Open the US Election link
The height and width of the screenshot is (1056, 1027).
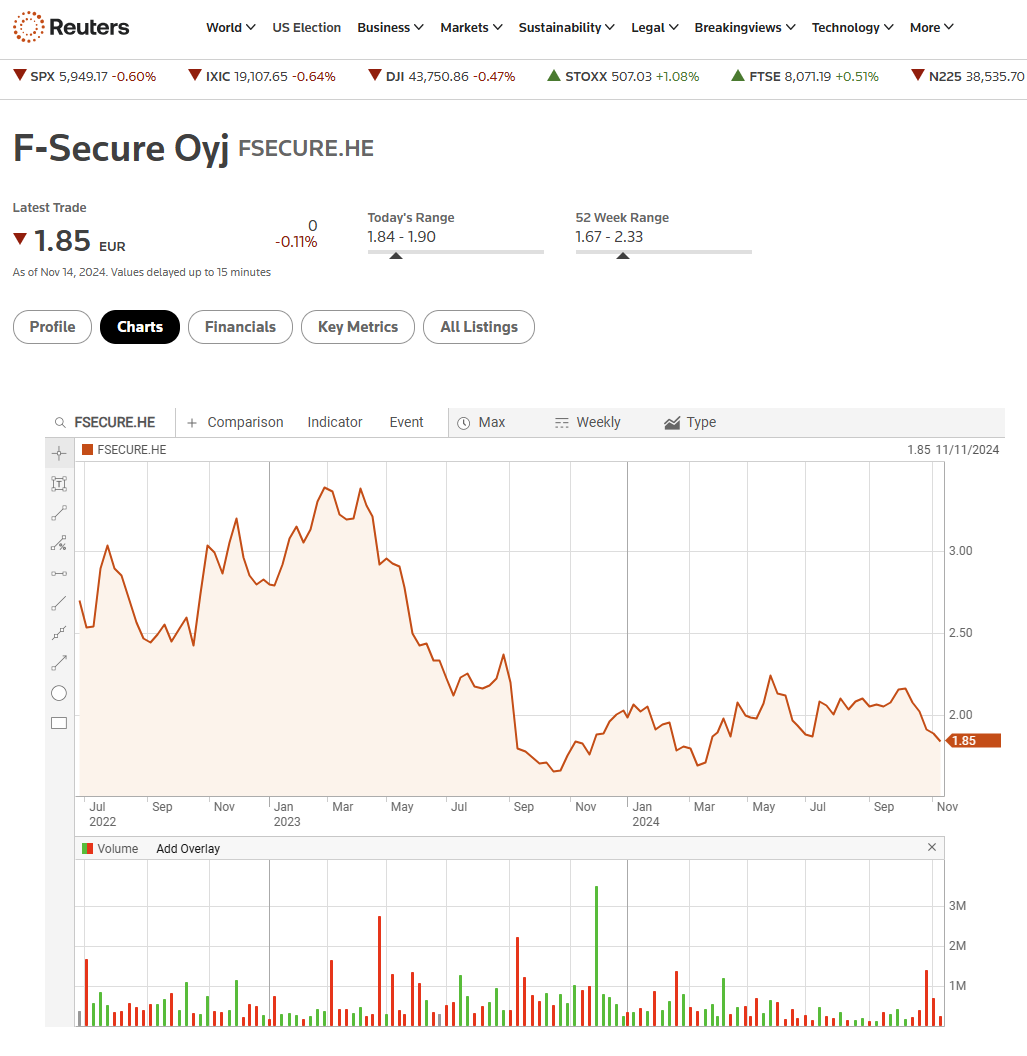tap(306, 28)
